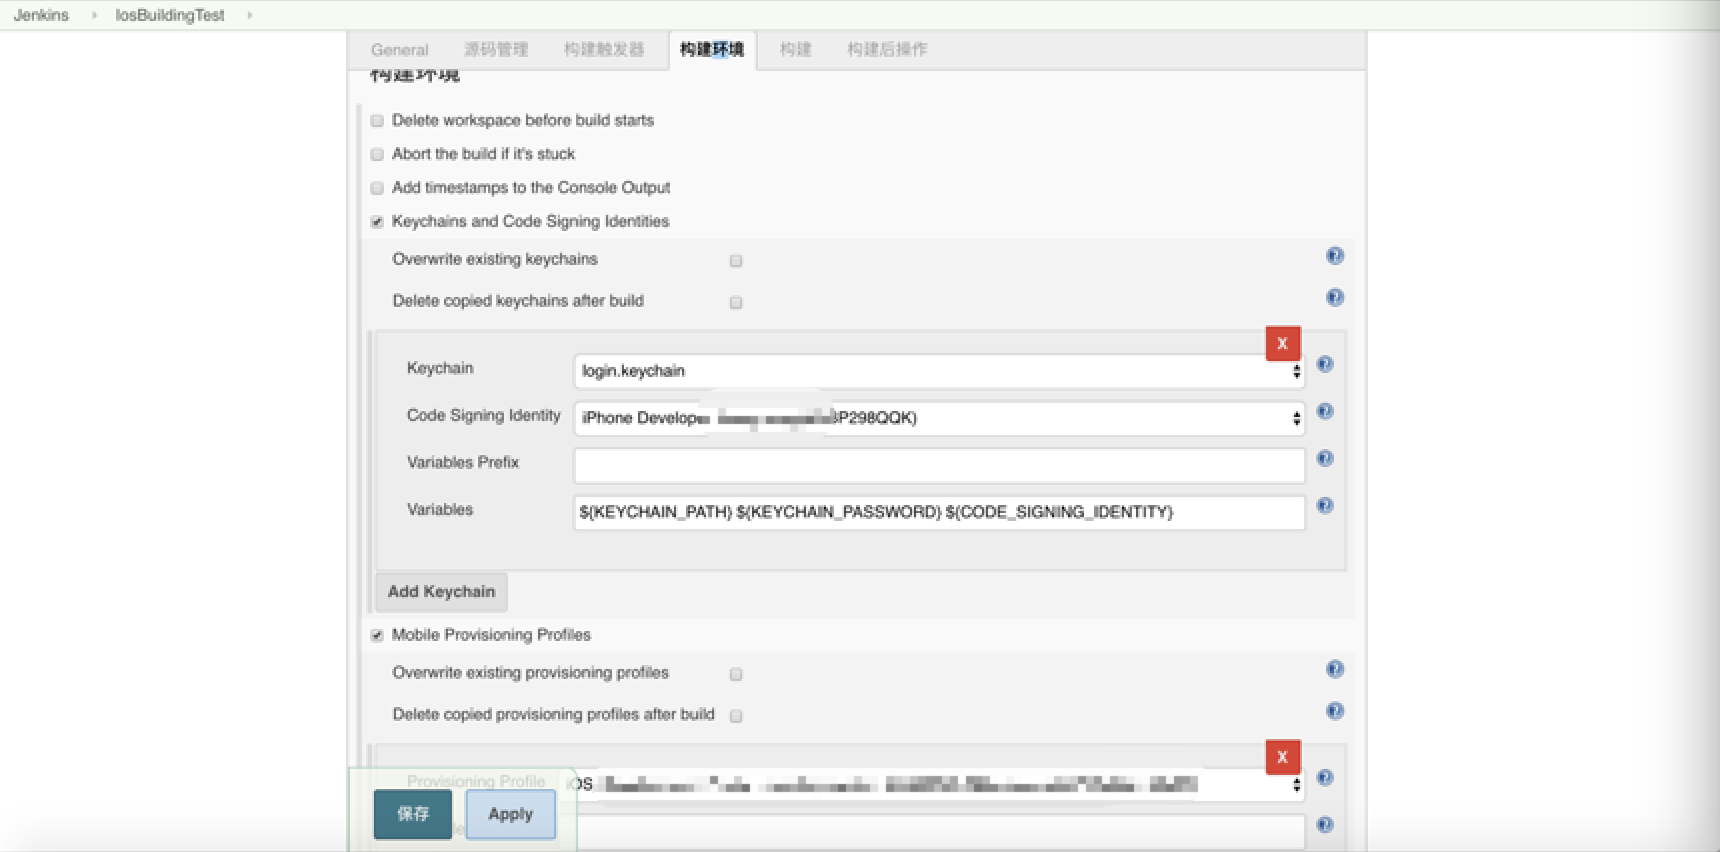This screenshot has height=852, width=1720.
Task: Switch to the 构建后操作 tab
Action: pos(887,50)
